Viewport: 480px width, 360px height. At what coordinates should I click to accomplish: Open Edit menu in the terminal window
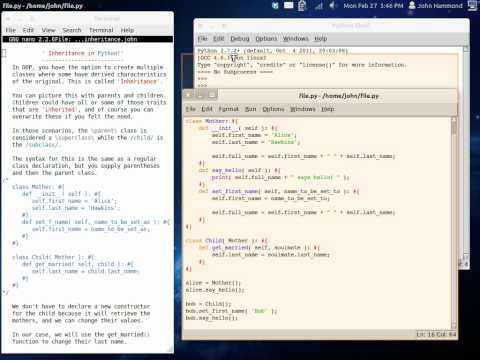[28, 30]
